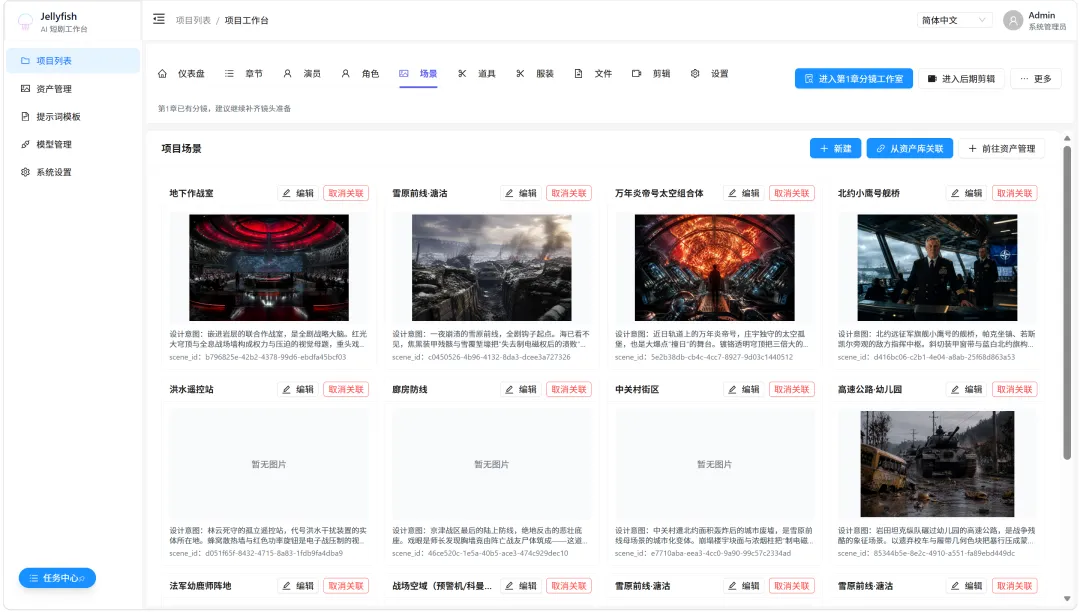Open 模型管理 in the sidebar

pos(72,144)
